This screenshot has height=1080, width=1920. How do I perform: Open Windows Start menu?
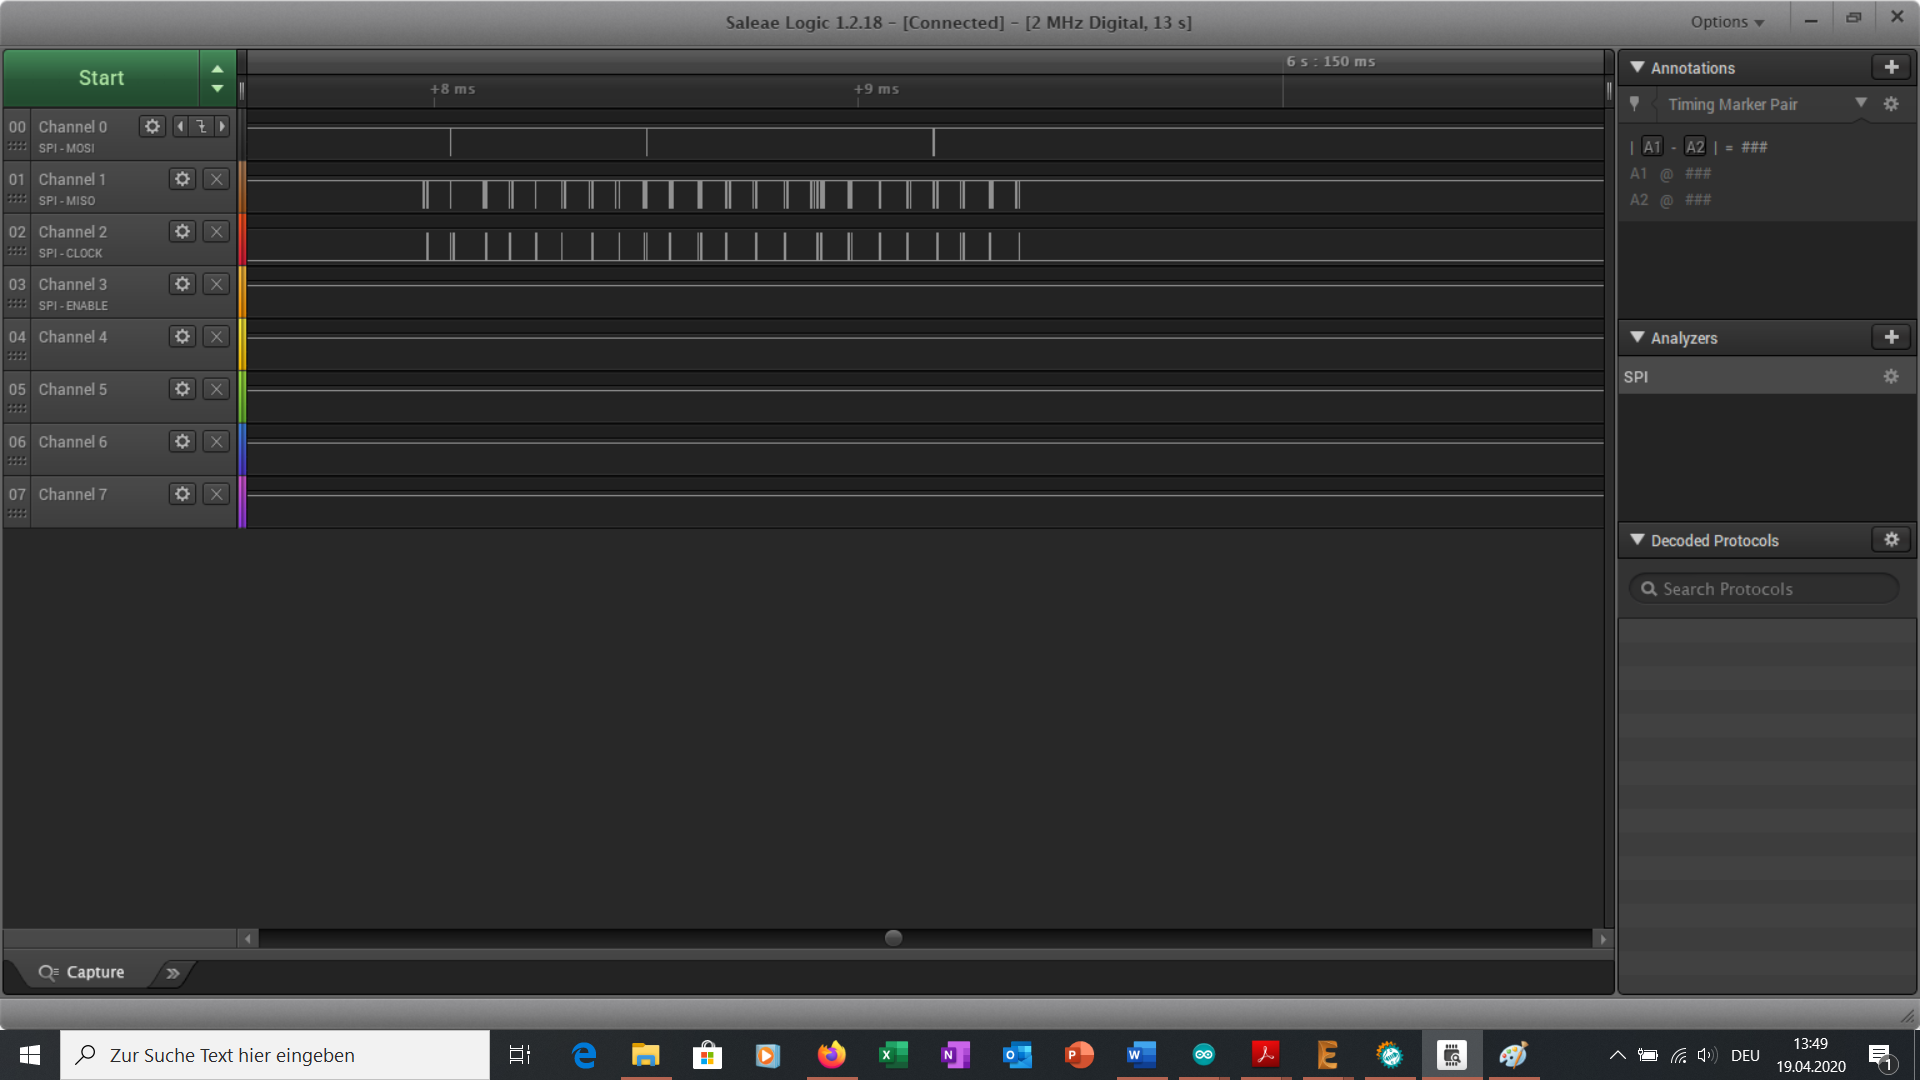[x=30, y=1055]
